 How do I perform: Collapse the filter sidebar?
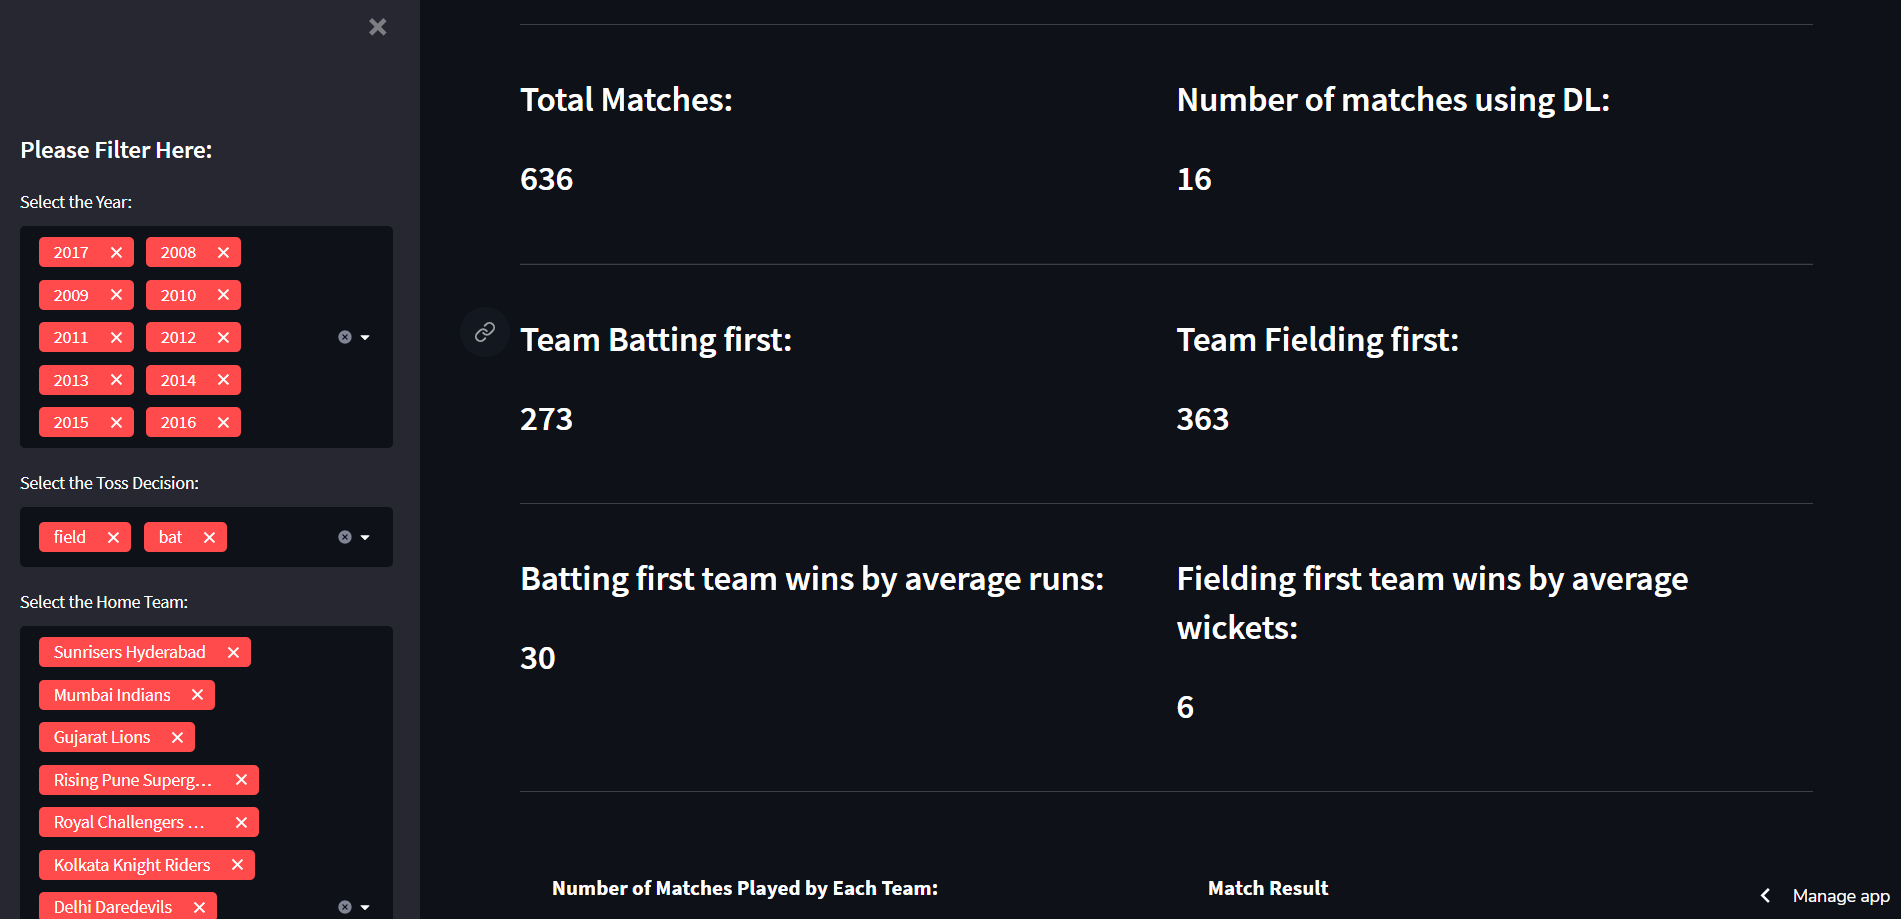click(x=377, y=27)
